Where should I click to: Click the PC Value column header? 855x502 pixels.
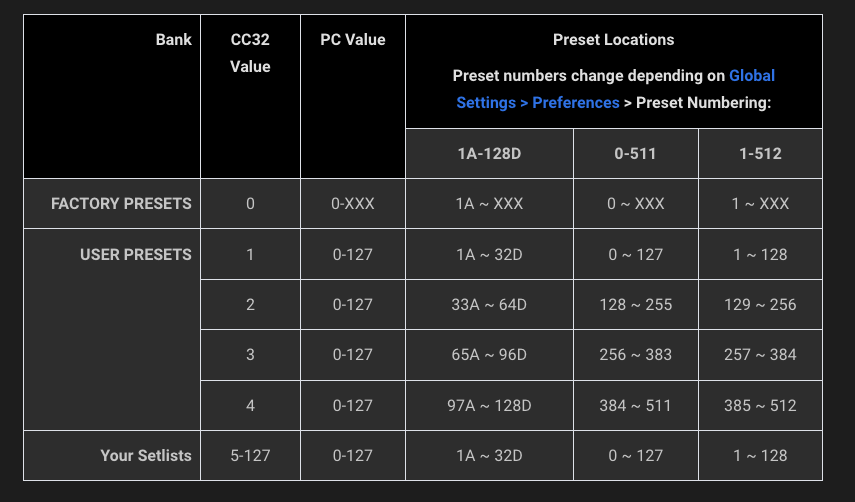(352, 40)
